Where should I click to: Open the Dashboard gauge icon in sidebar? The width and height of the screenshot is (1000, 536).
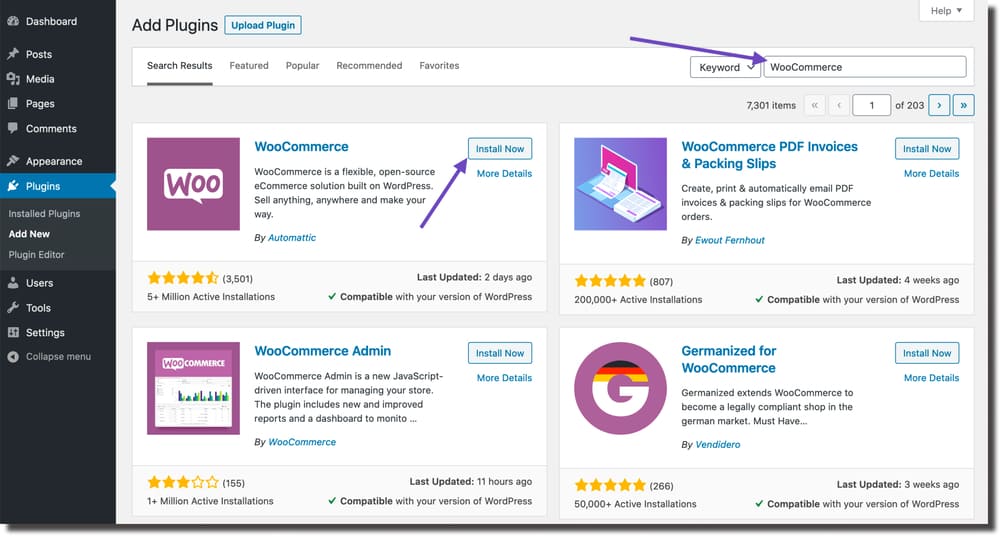[13, 21]
